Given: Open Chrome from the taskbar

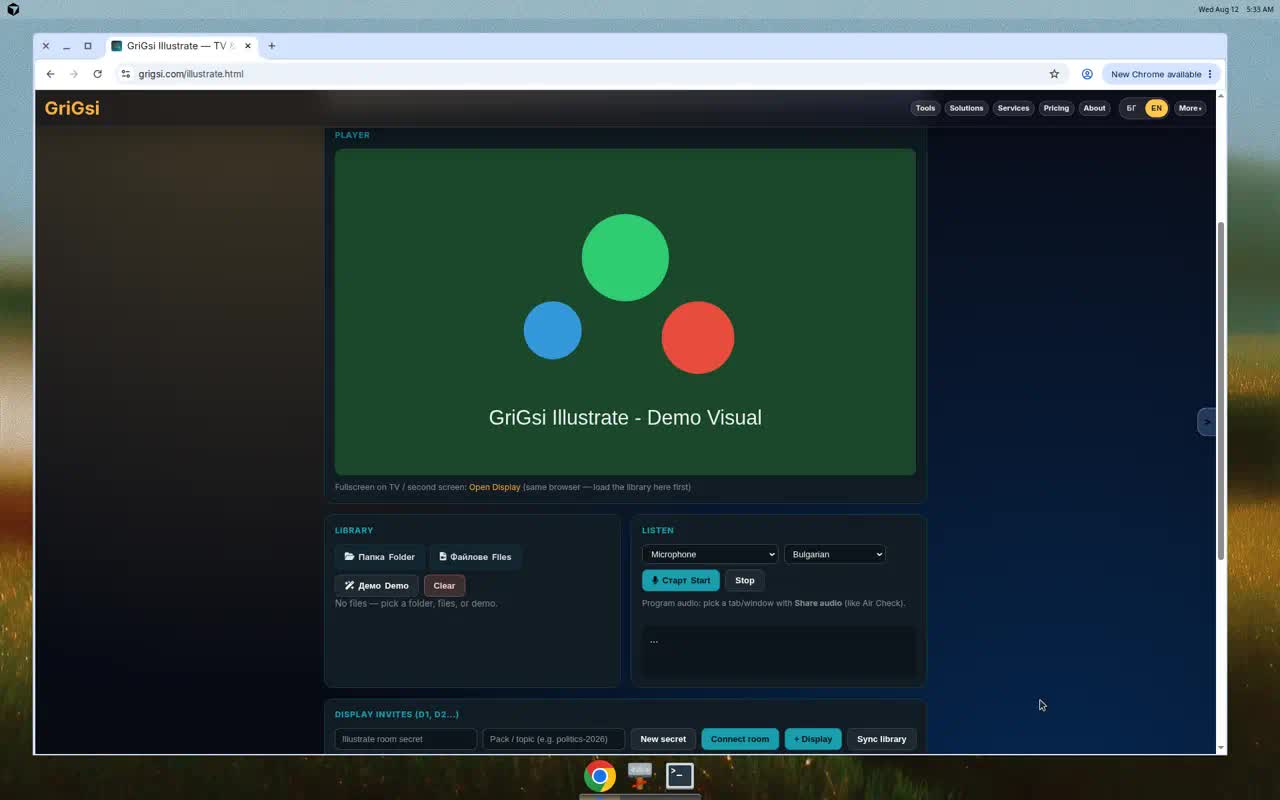Looking at the screenshot, I should [600, 775].
